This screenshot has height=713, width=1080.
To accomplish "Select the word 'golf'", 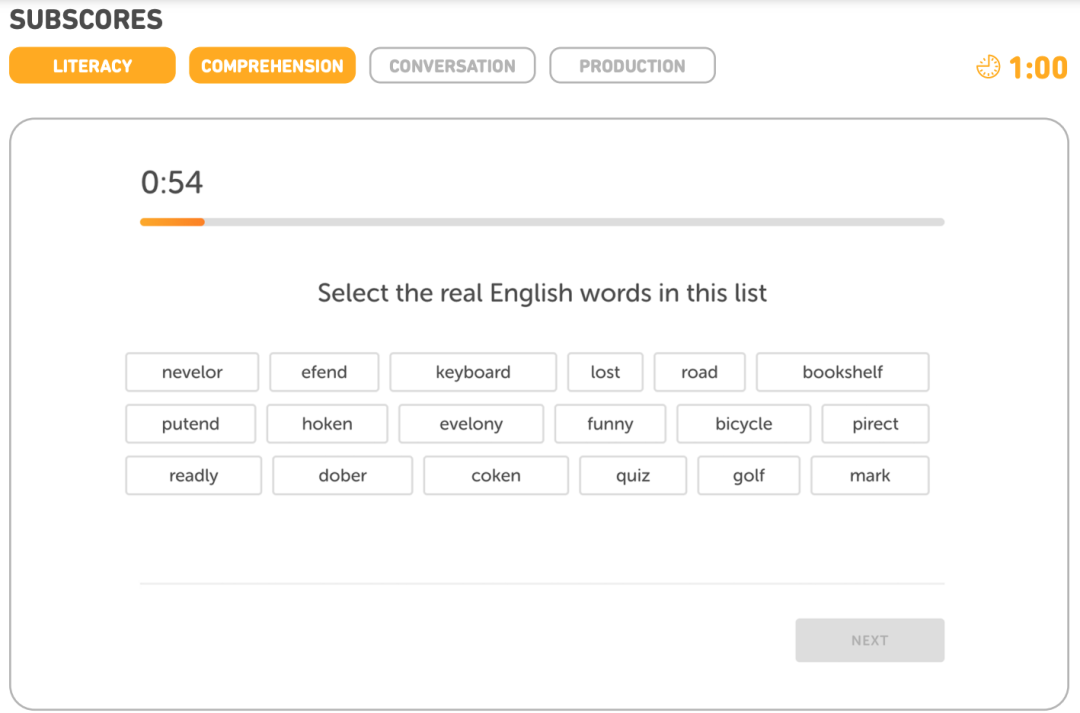I will (748, 476).
